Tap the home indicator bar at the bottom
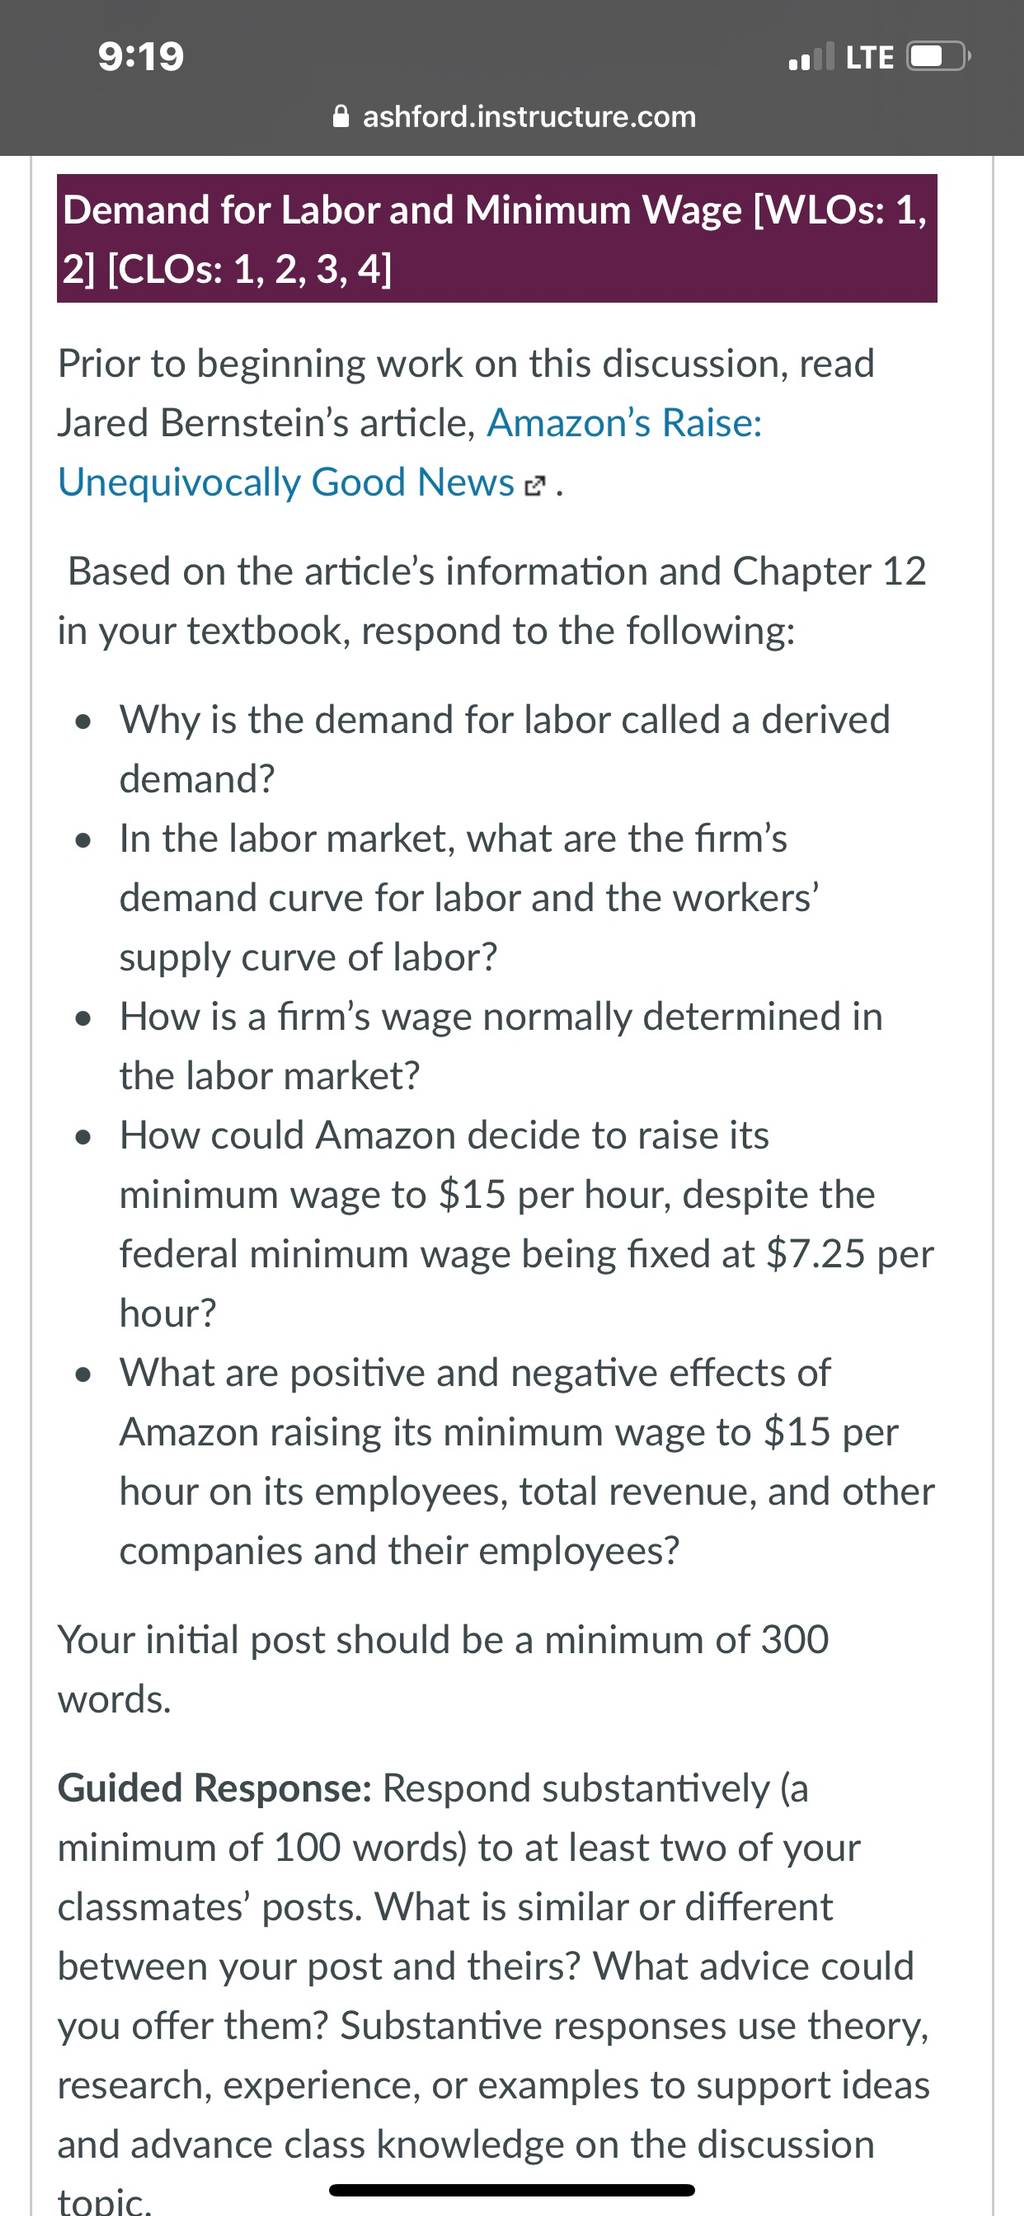This screenshot has height=2216, width=1024. (512, 2189)
